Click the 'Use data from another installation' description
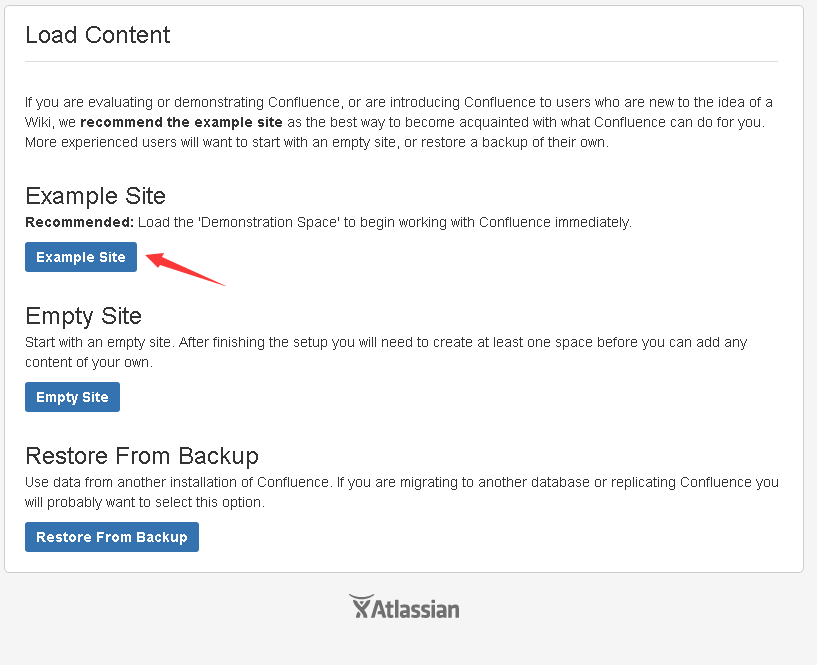817x665 pixels. click(402, 492)
